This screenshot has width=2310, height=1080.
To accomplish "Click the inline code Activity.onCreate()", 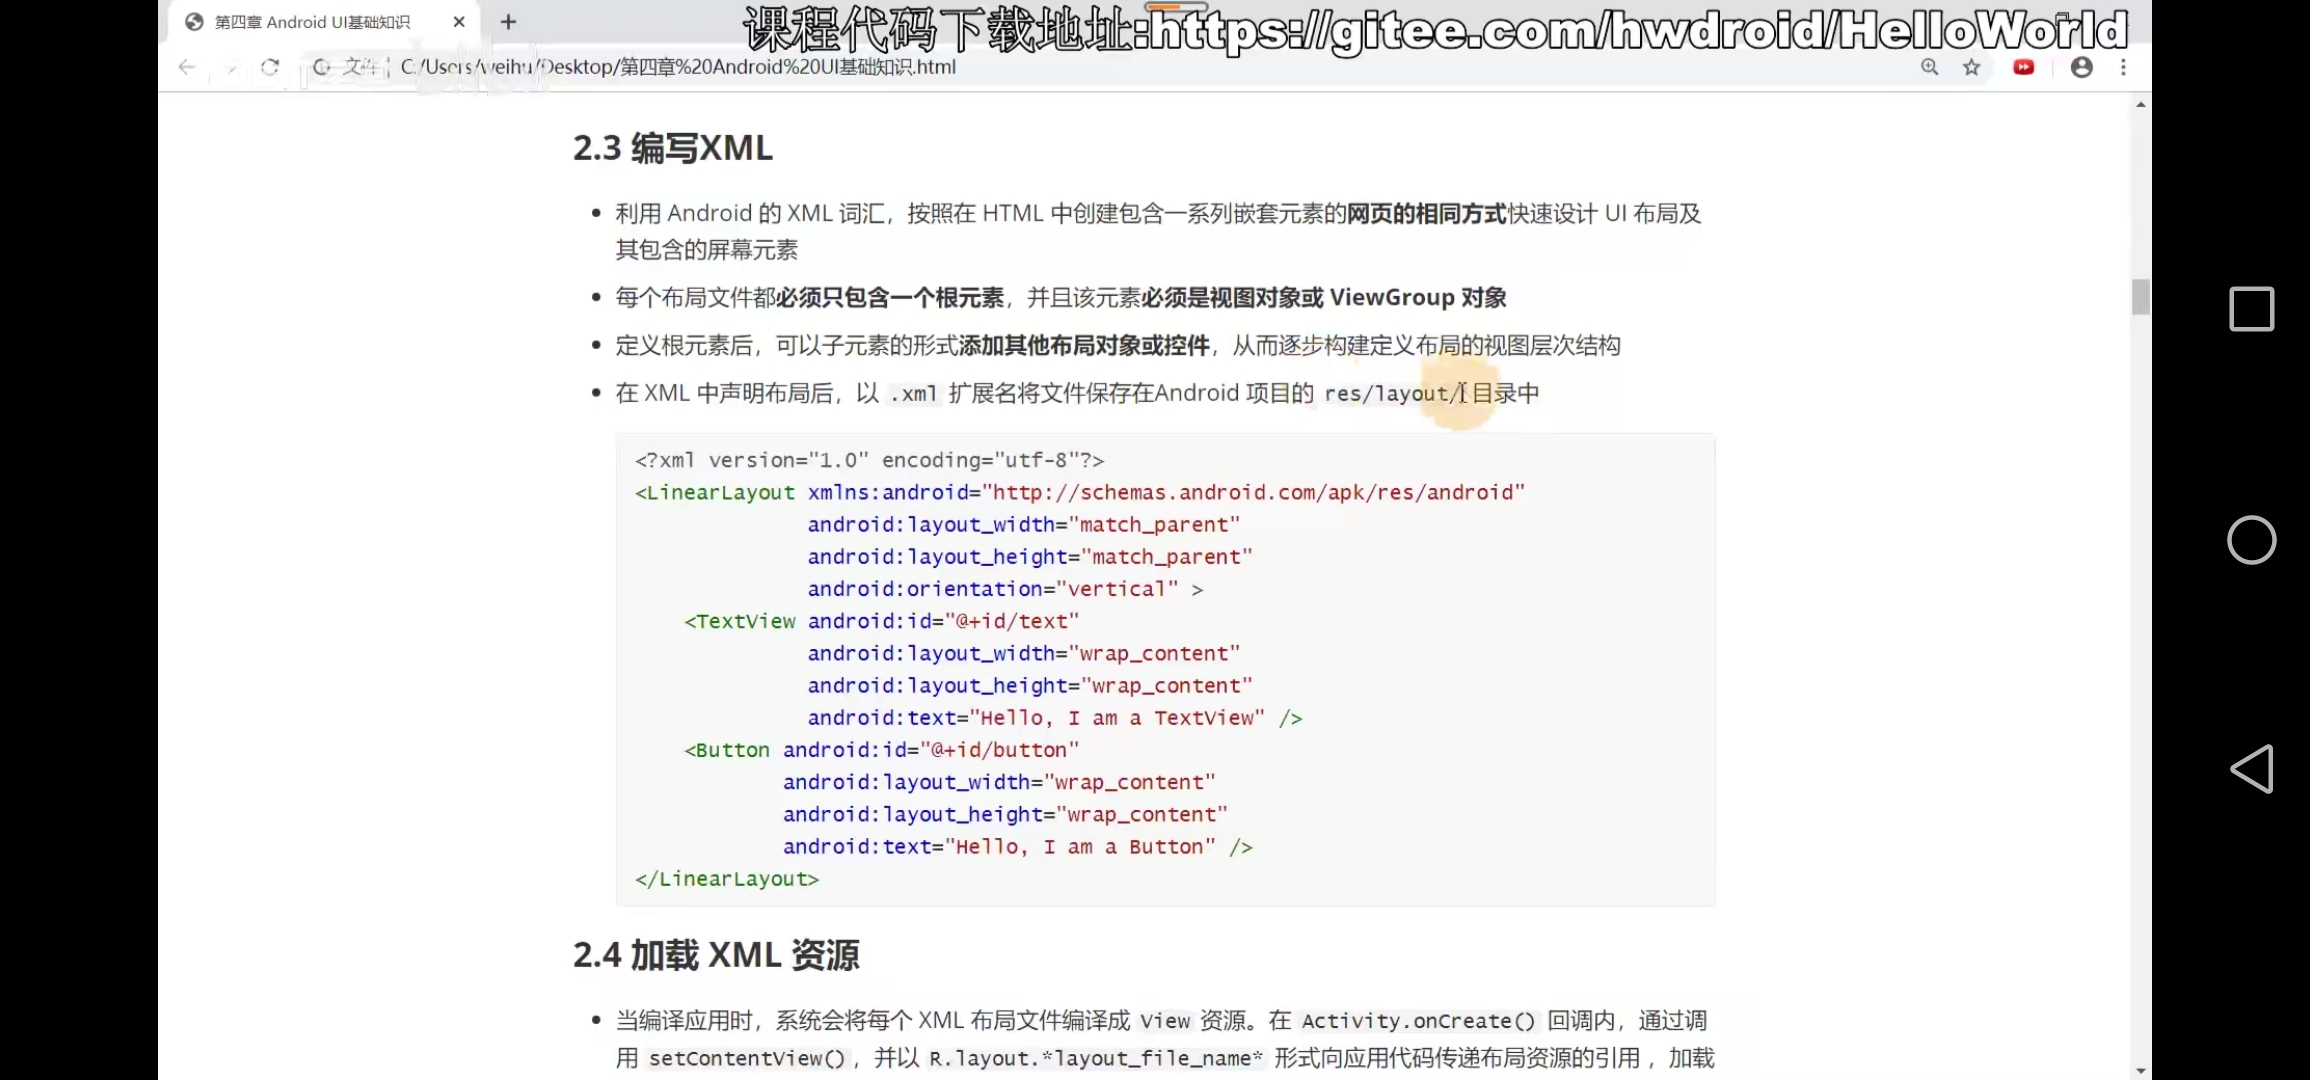I will [1418, 1021].
